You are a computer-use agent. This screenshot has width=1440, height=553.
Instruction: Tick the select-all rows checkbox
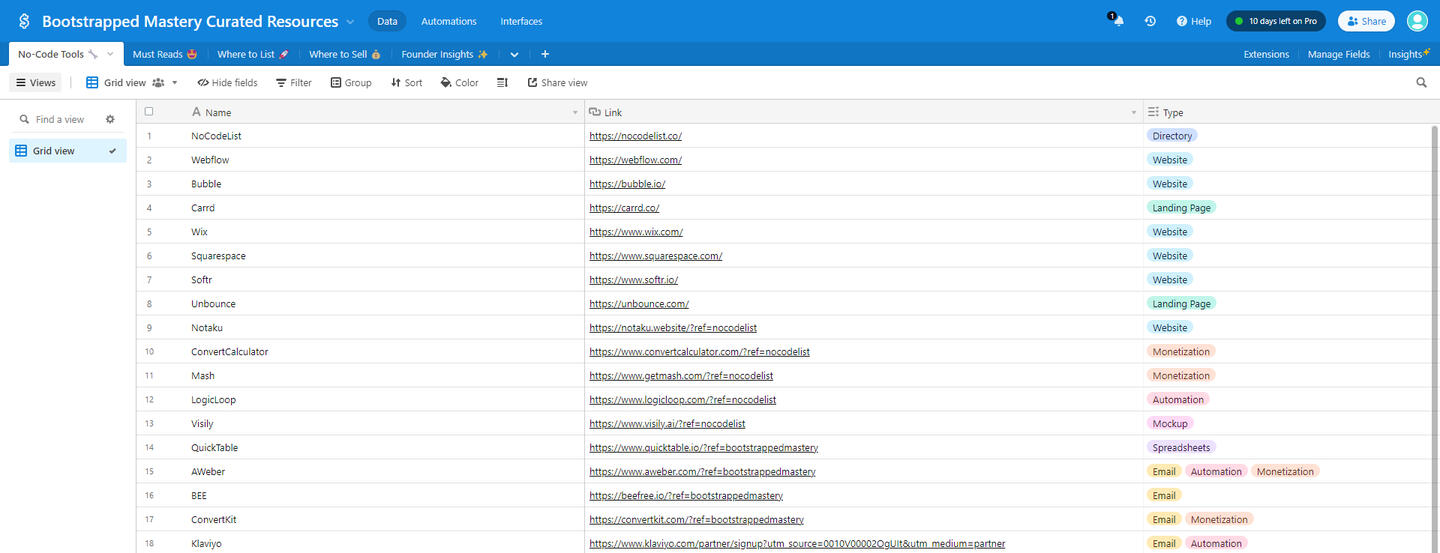[149, 112]
